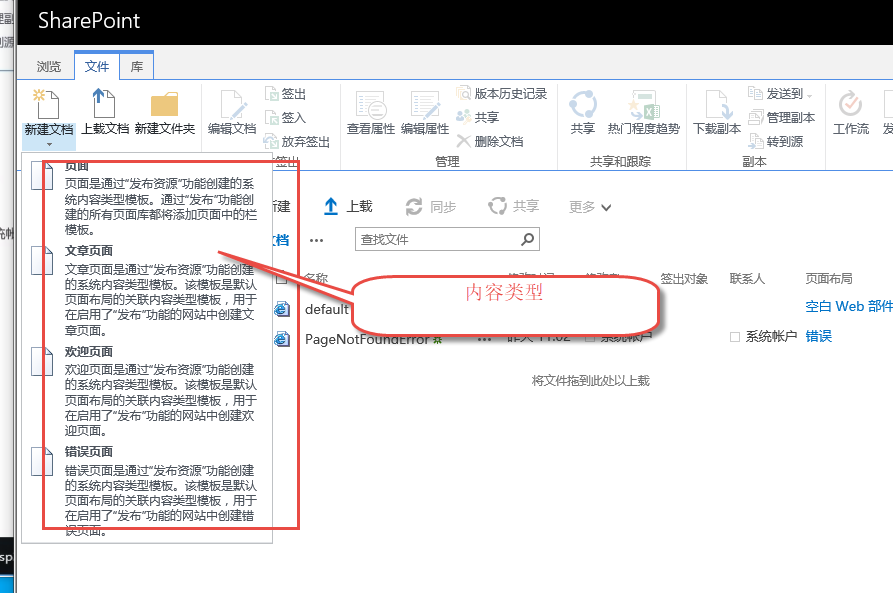Click 放弃签出 discard check out
The height and width of the screenshot is (593, 893).
297,141
